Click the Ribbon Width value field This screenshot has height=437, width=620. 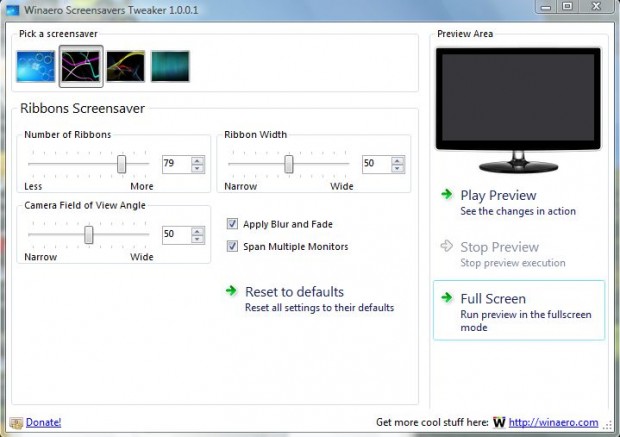click(x=375, y=164)
